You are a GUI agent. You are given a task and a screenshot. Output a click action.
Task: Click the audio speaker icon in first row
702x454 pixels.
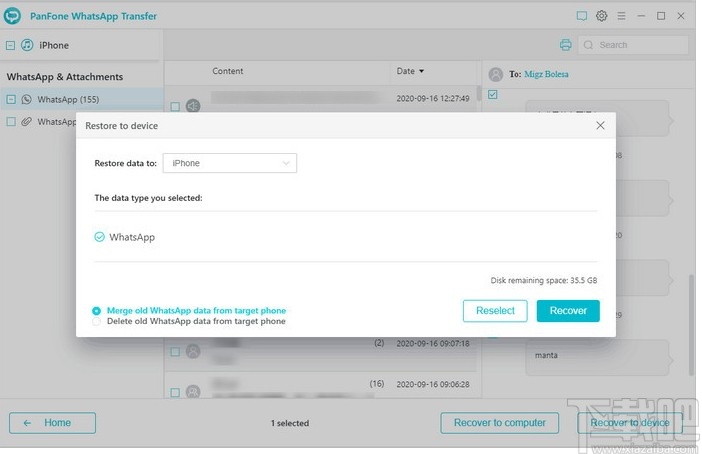coord(193,106)
